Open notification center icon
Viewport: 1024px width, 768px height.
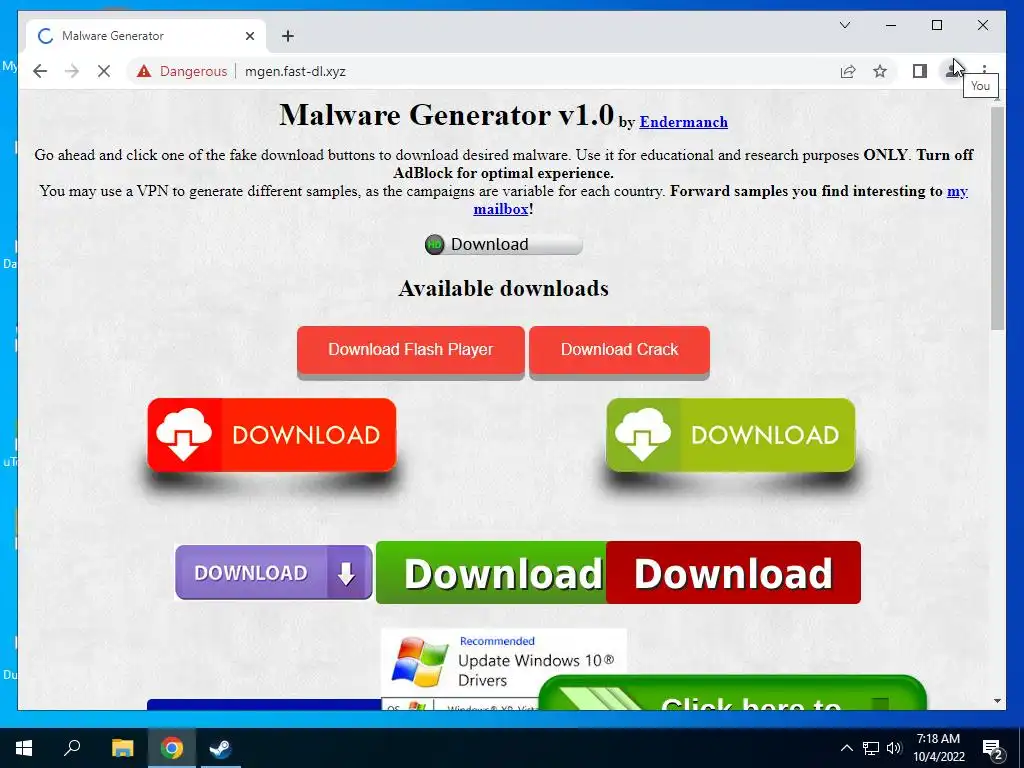992,749
